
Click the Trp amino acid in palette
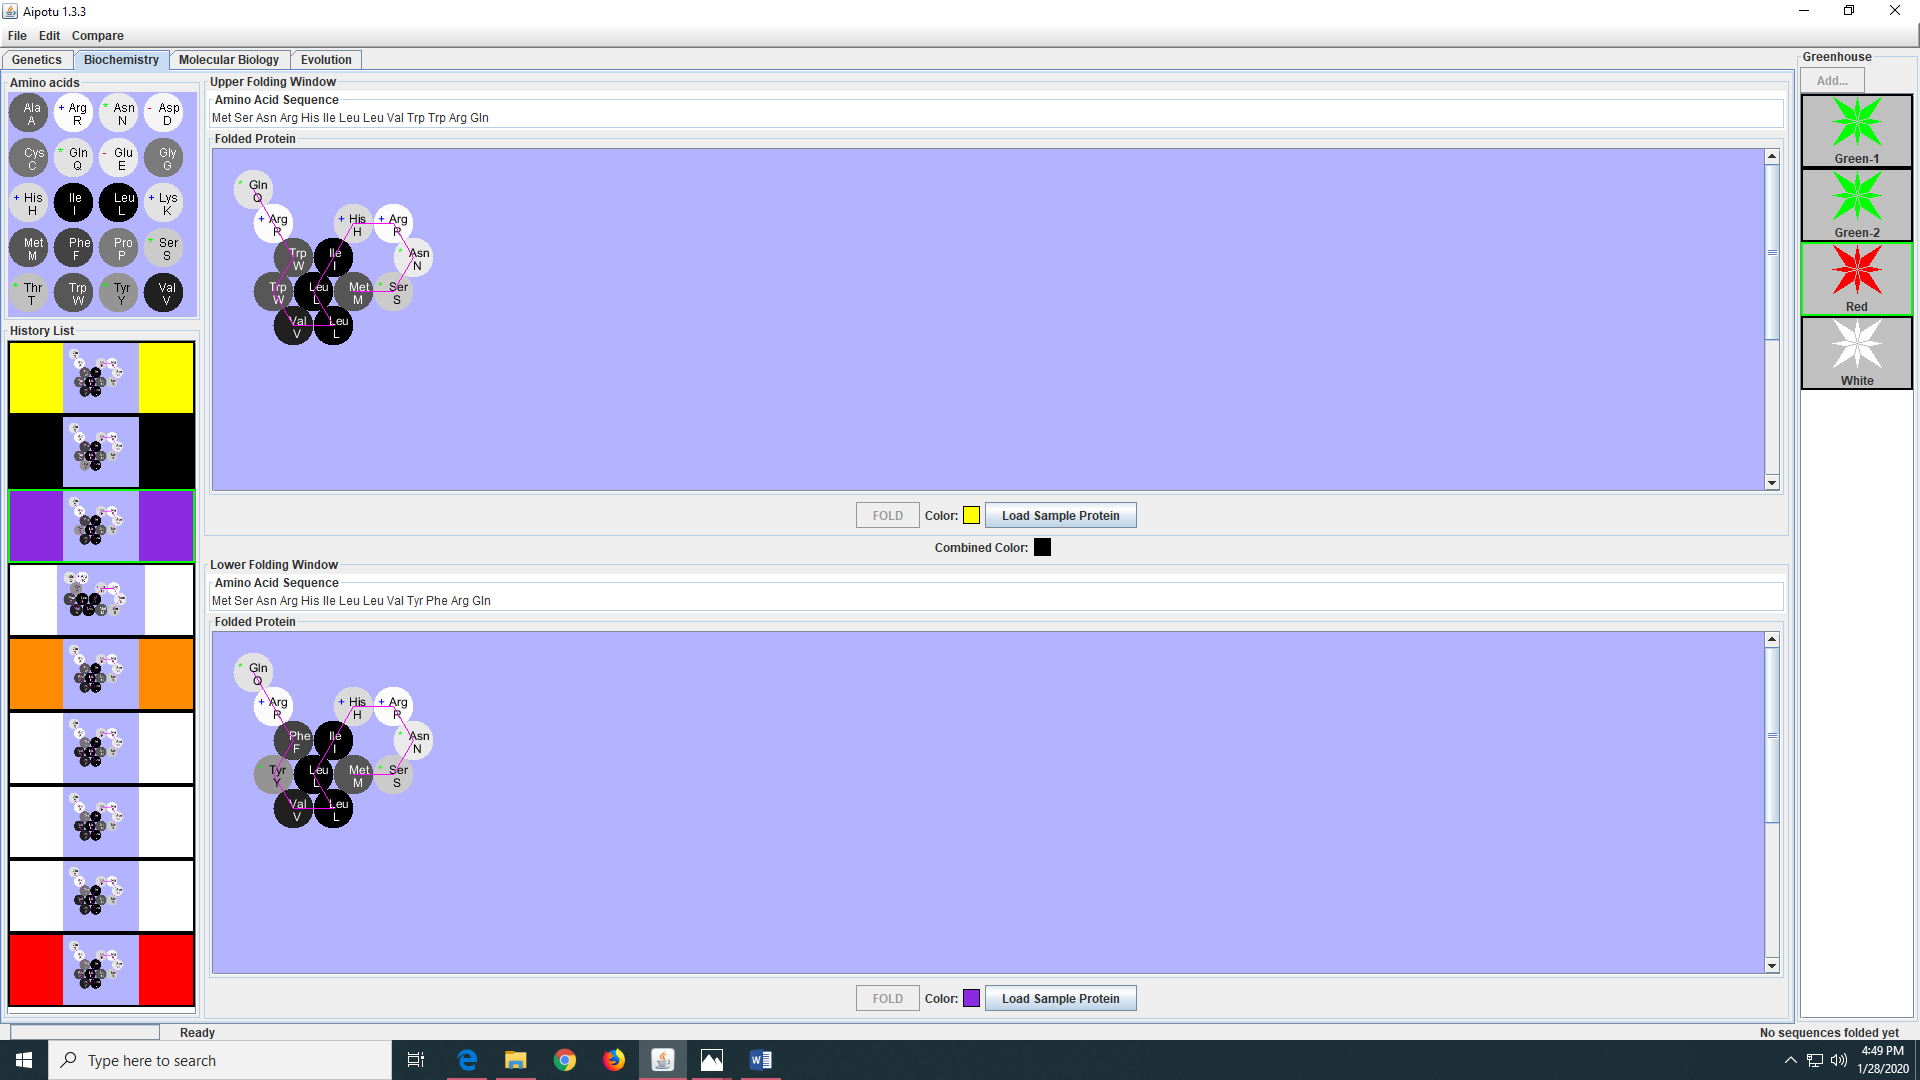click(76, 293)
